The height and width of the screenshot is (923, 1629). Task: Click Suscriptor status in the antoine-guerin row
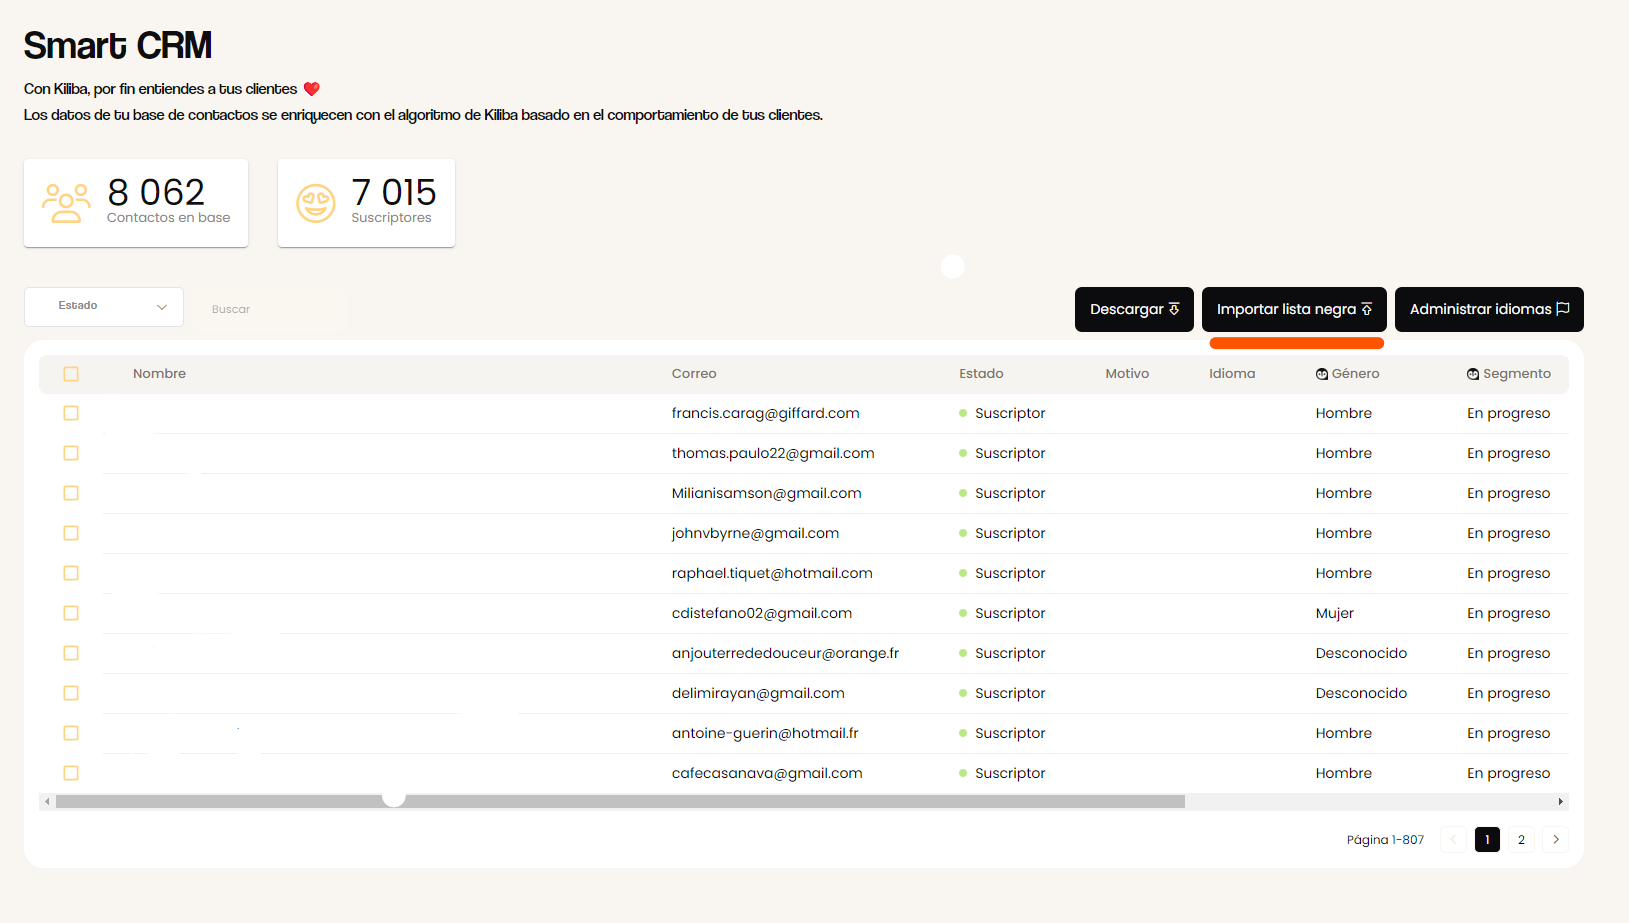click(1010, 733)
